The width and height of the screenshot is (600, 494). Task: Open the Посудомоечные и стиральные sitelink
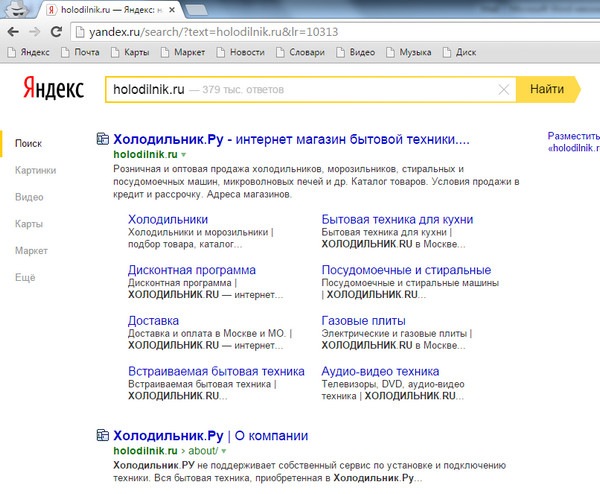coord(406,270)
